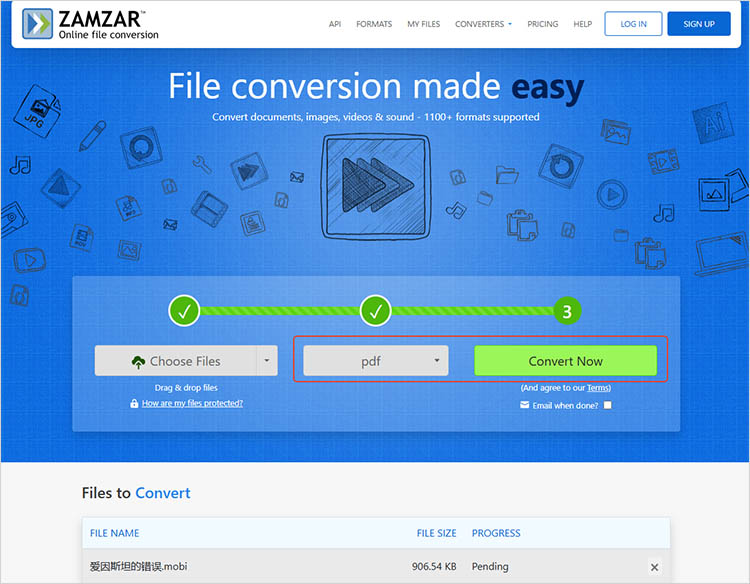Image resolution: width=750 pixels, height=584 pixels.
Task: Click the Convert Now button
Action: (565, 361)
